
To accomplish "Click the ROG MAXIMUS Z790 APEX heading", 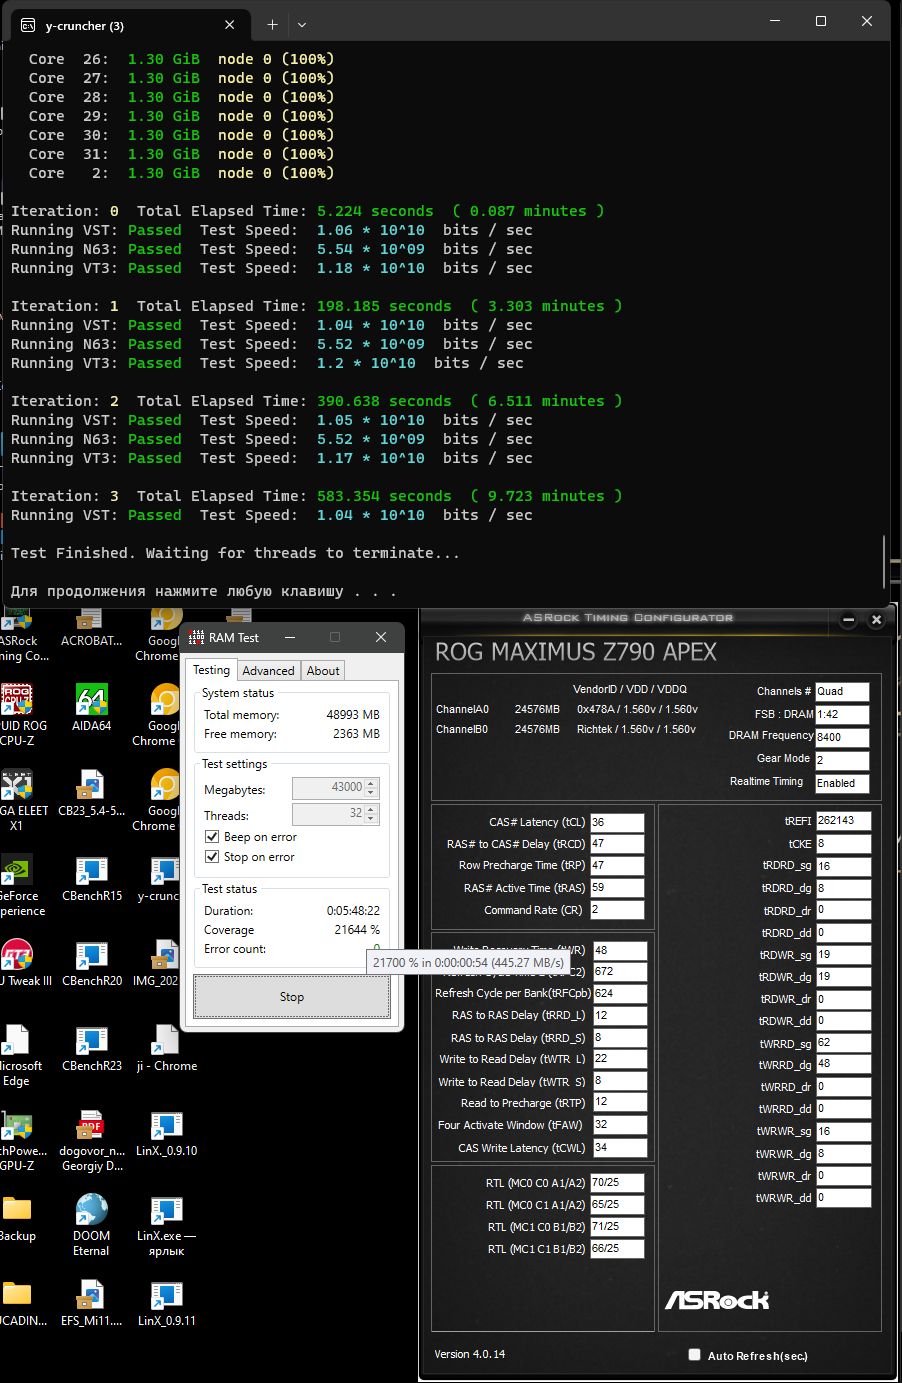I will point(576,652).
